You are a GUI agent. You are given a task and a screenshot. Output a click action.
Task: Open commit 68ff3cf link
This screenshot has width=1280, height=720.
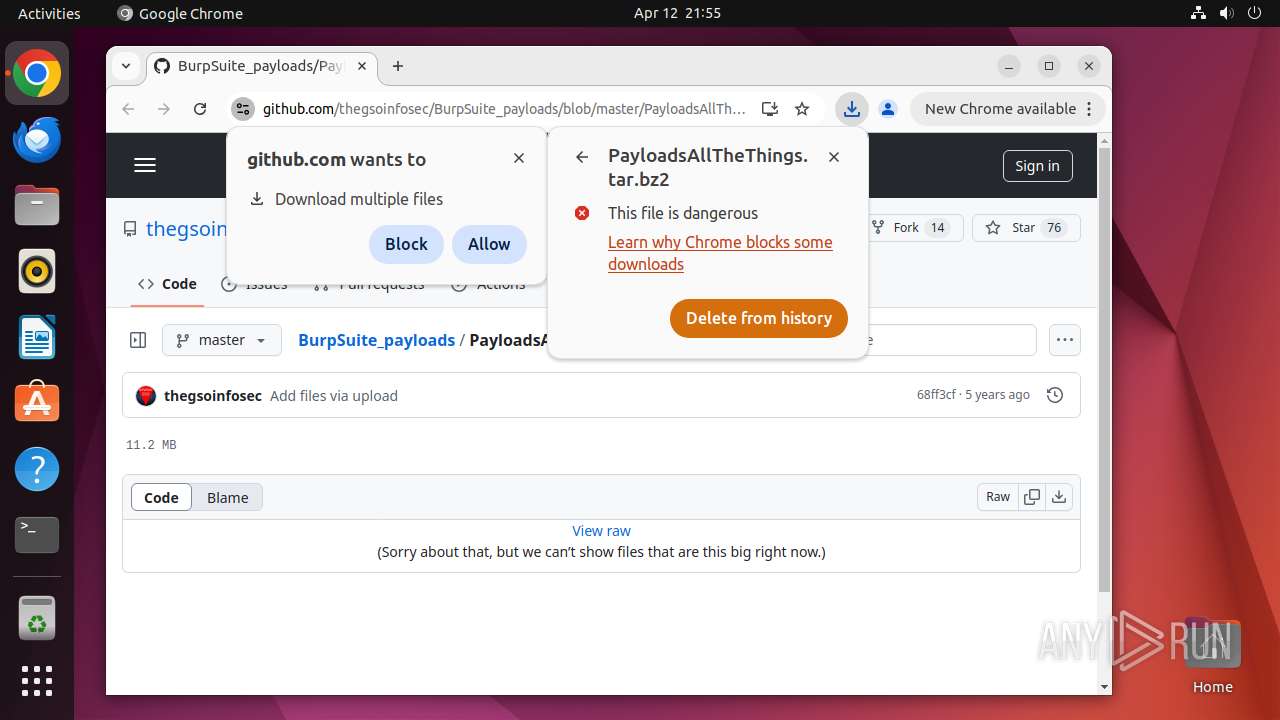[936, 395]
